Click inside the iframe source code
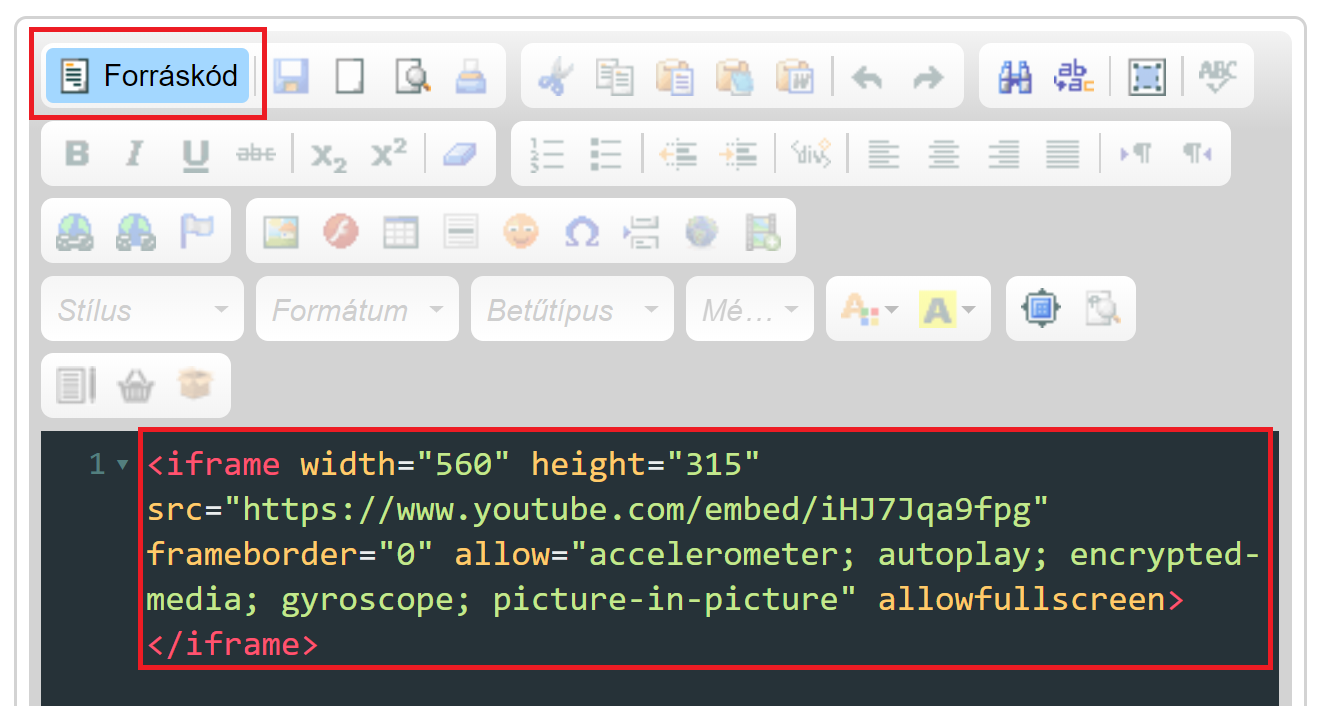 coord(705,548)
